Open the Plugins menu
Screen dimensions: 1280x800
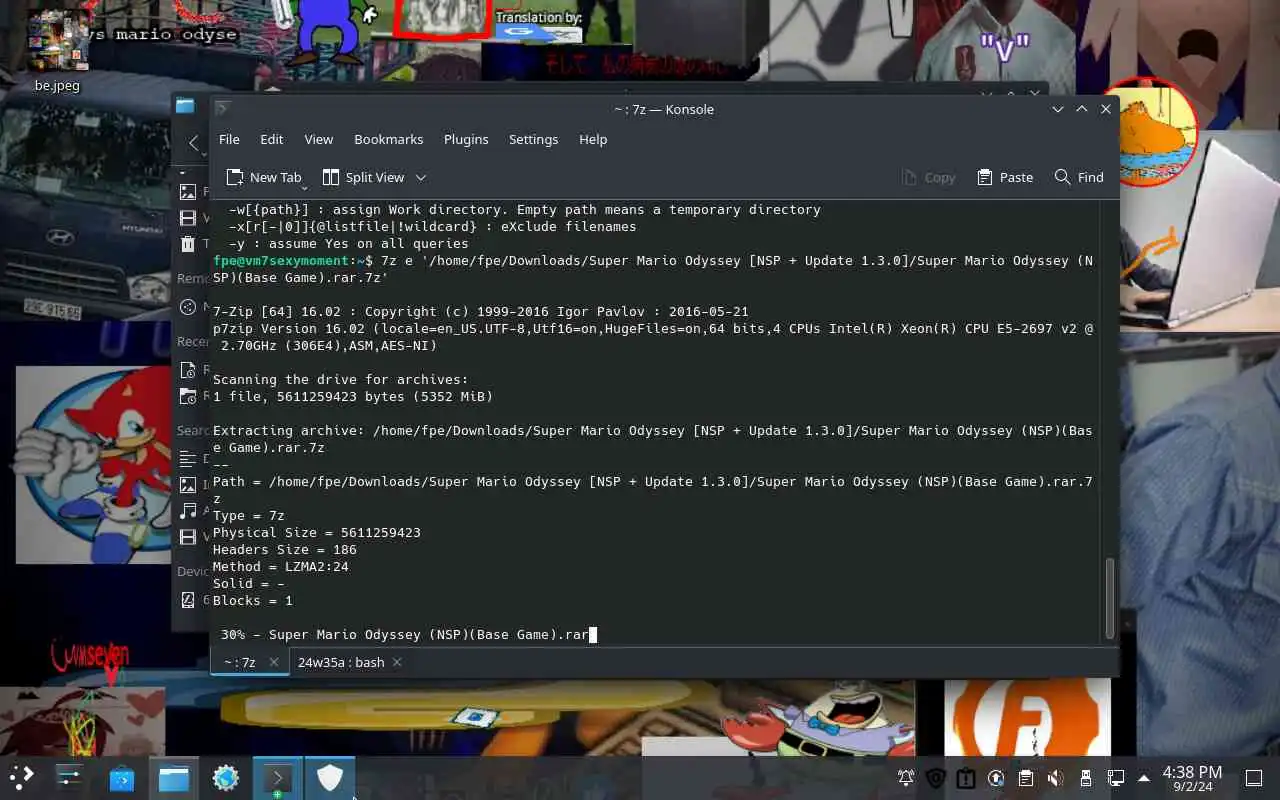coord(466,139)
